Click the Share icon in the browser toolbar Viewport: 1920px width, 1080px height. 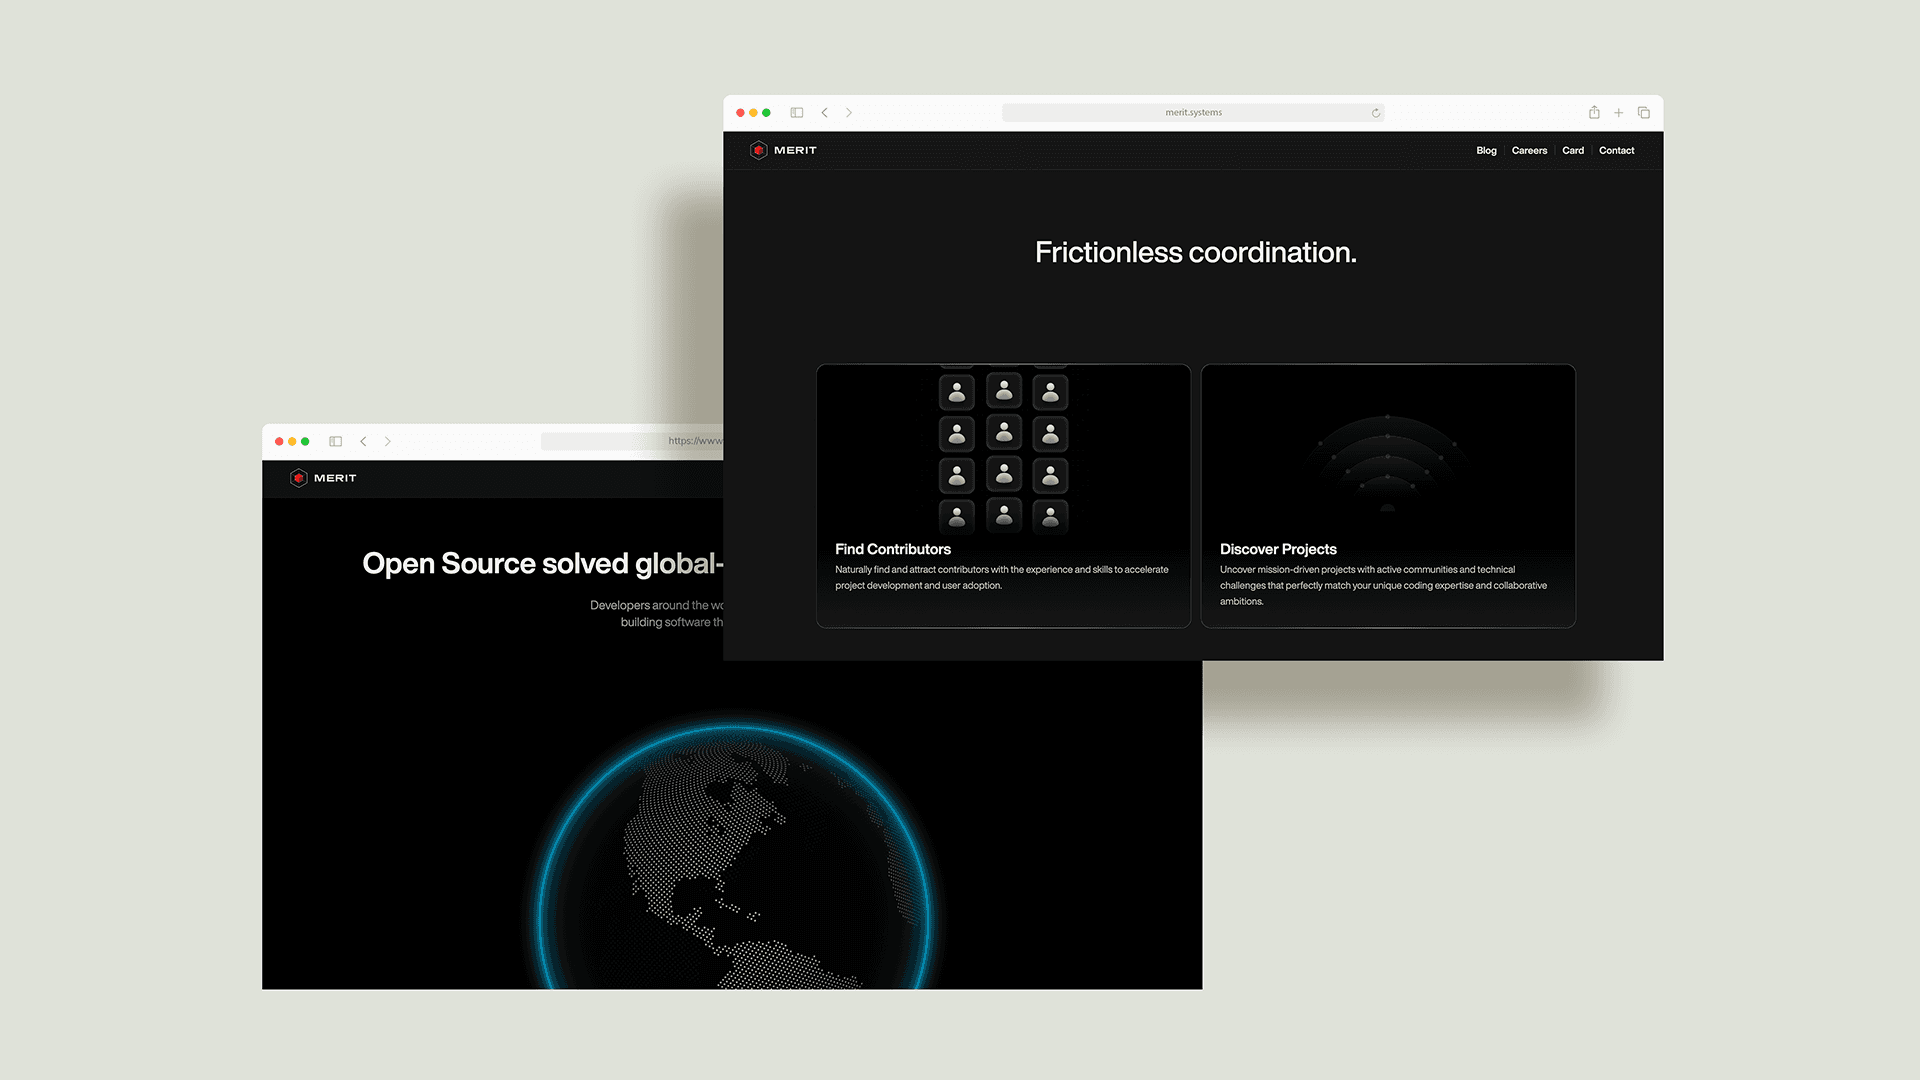(x=1594, y=112)
